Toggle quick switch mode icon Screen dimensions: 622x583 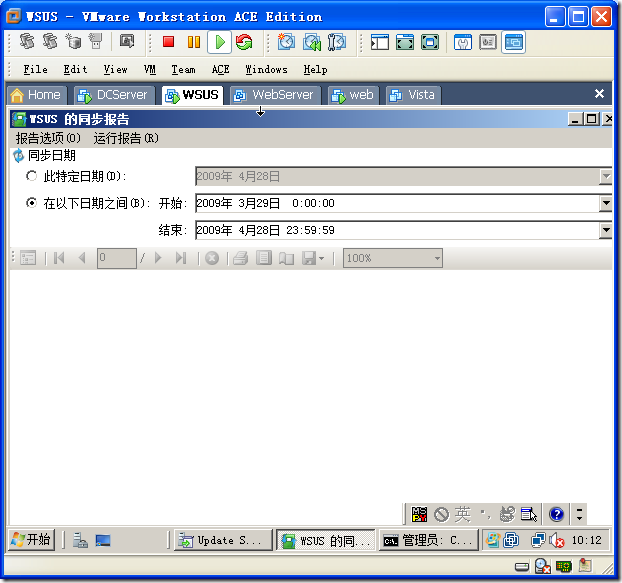point(430,42)
